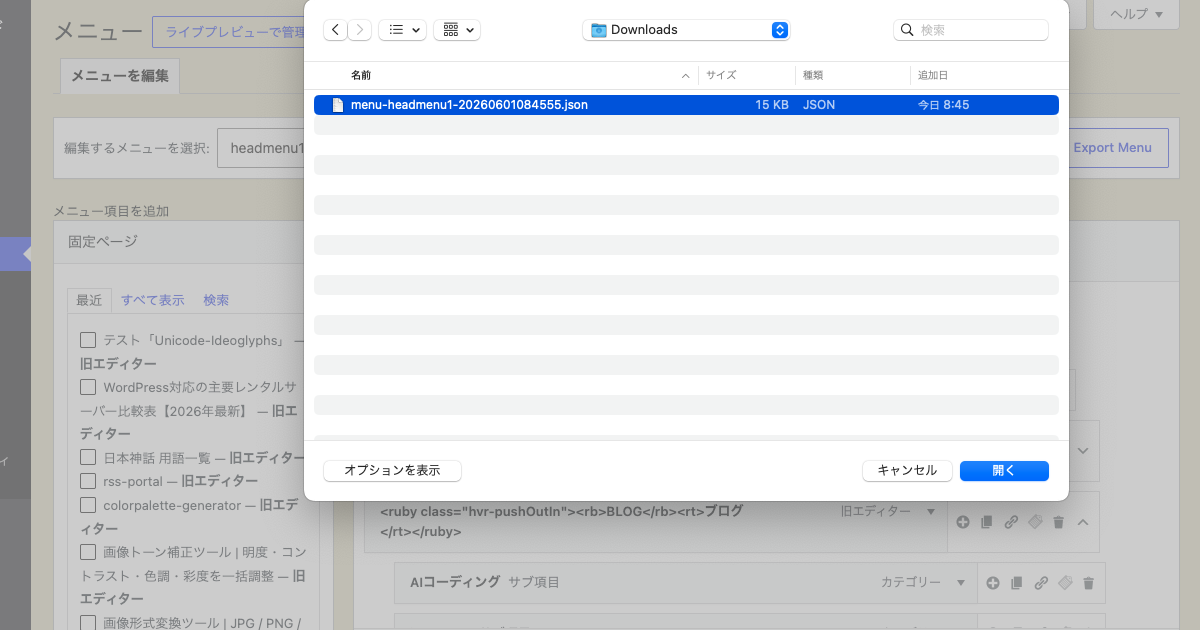Click the 15 KB size cell
This screenshot has width=1200, height=630.
(x=772, y=105)
